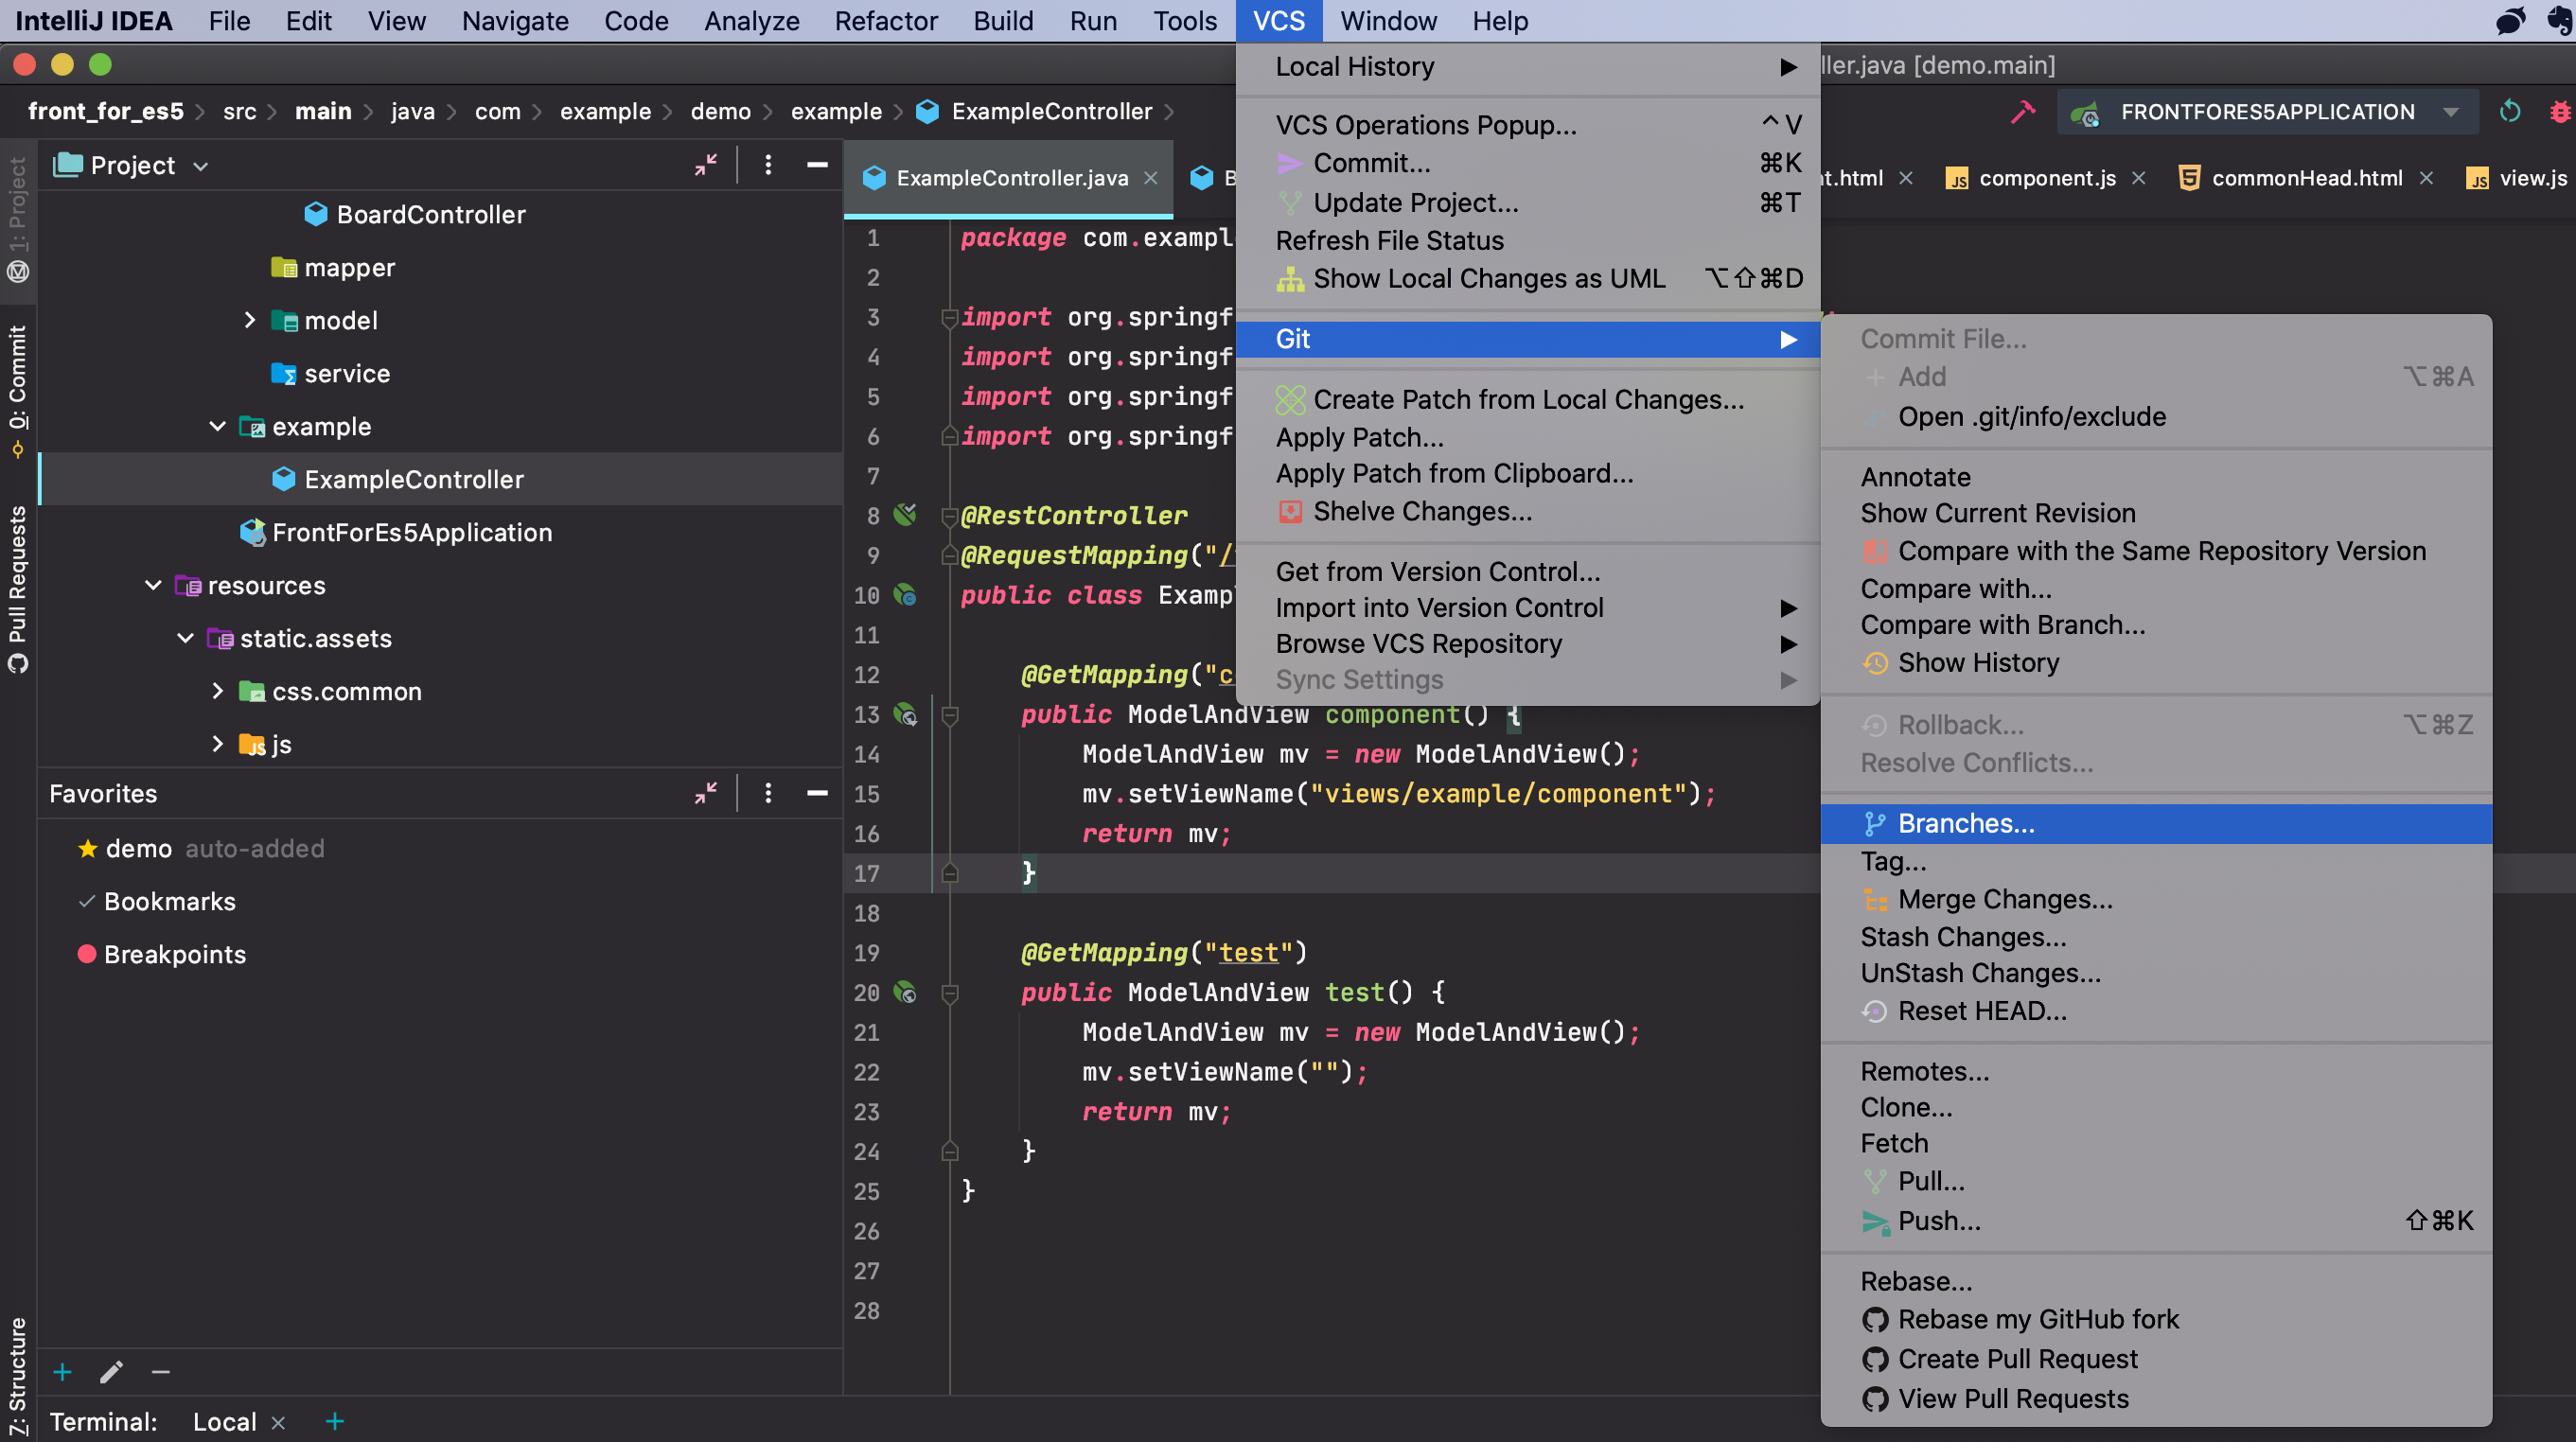Toggle the Favorites panel collapse button
This screenshot has width=2576, height=1442.
pyautogui.click(x=818, y=793)
